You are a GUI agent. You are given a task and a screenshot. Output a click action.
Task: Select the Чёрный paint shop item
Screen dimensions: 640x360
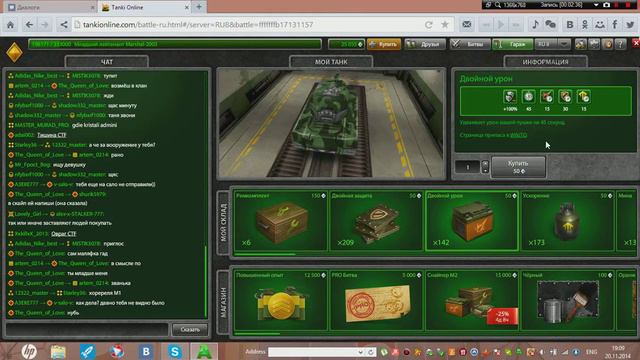tap(567, 300)
